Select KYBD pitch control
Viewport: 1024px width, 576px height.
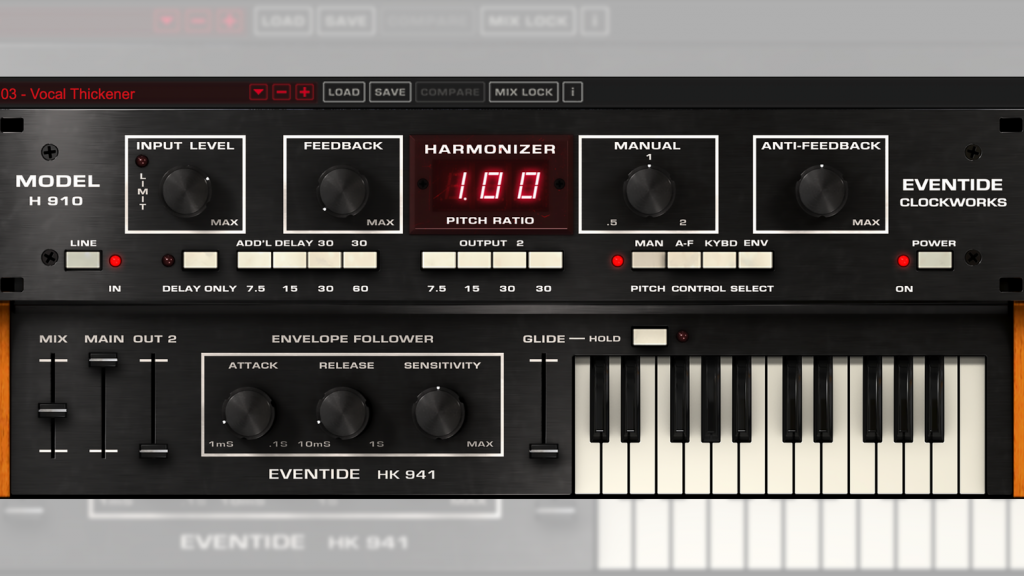point(720,260)
